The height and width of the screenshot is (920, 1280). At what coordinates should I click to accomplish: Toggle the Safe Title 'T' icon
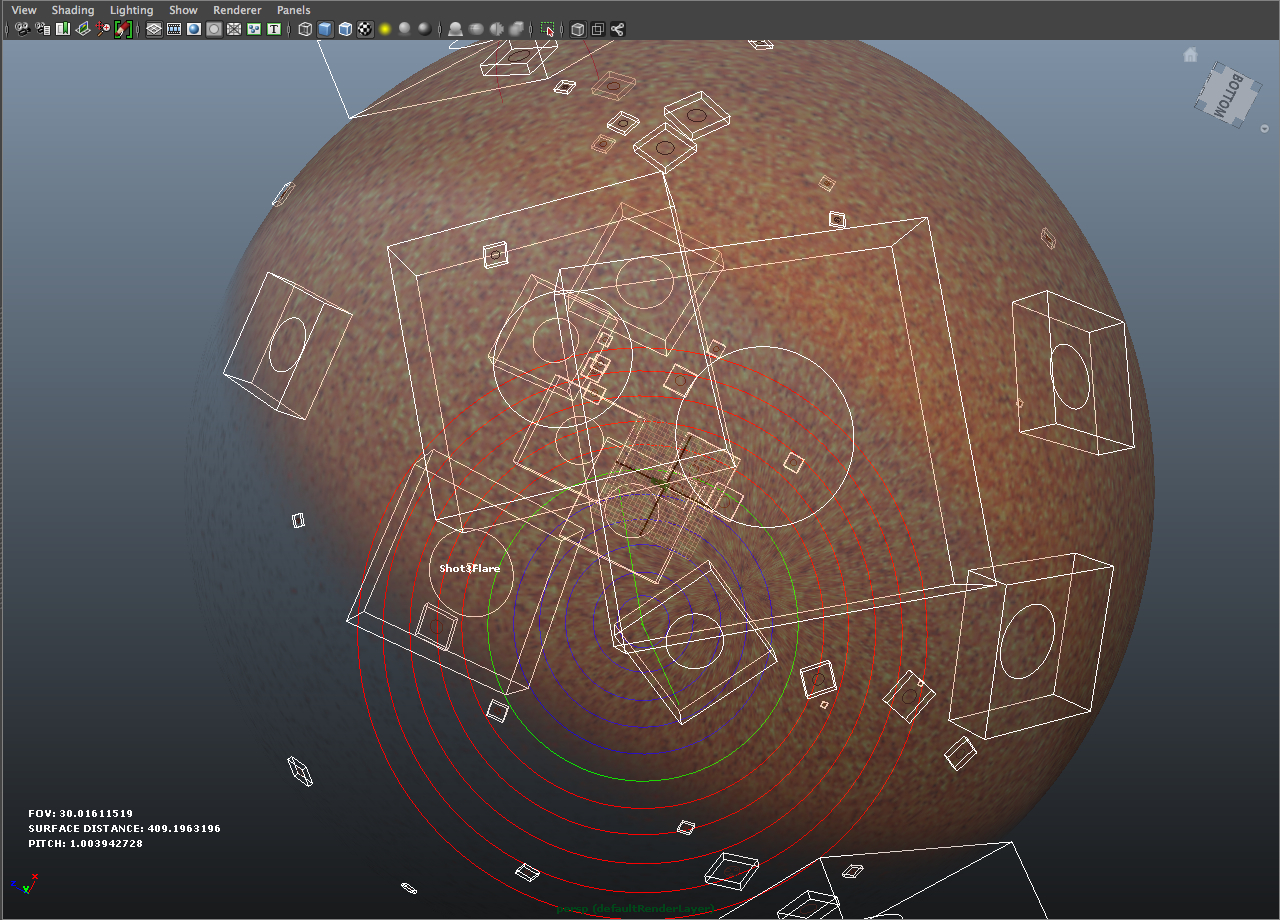(274, 29)
